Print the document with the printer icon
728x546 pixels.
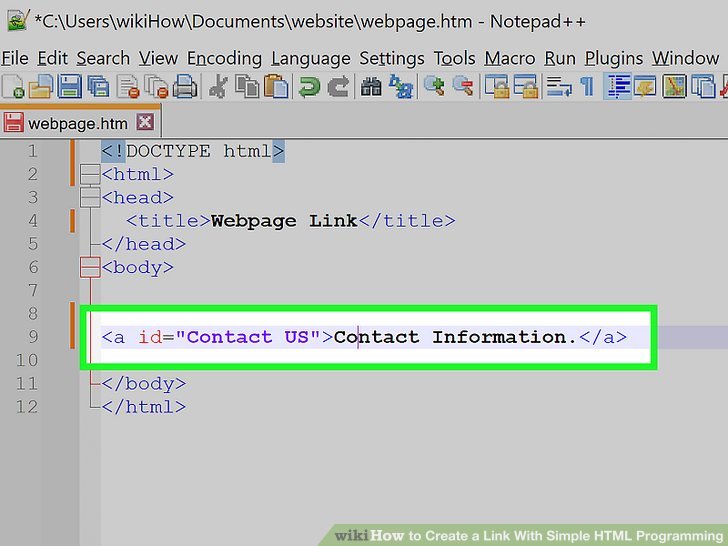coord(185,87)
